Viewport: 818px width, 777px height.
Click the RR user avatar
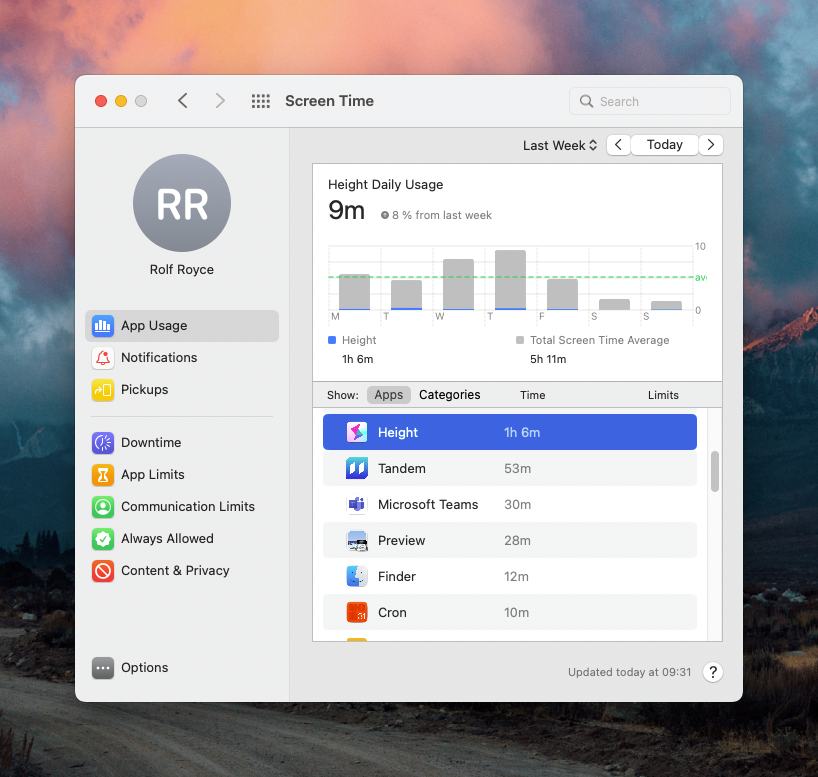[x=182, y=203]
